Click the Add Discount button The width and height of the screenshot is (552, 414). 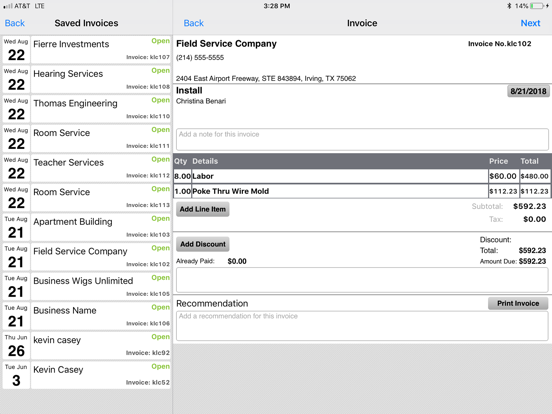point(203,244)
